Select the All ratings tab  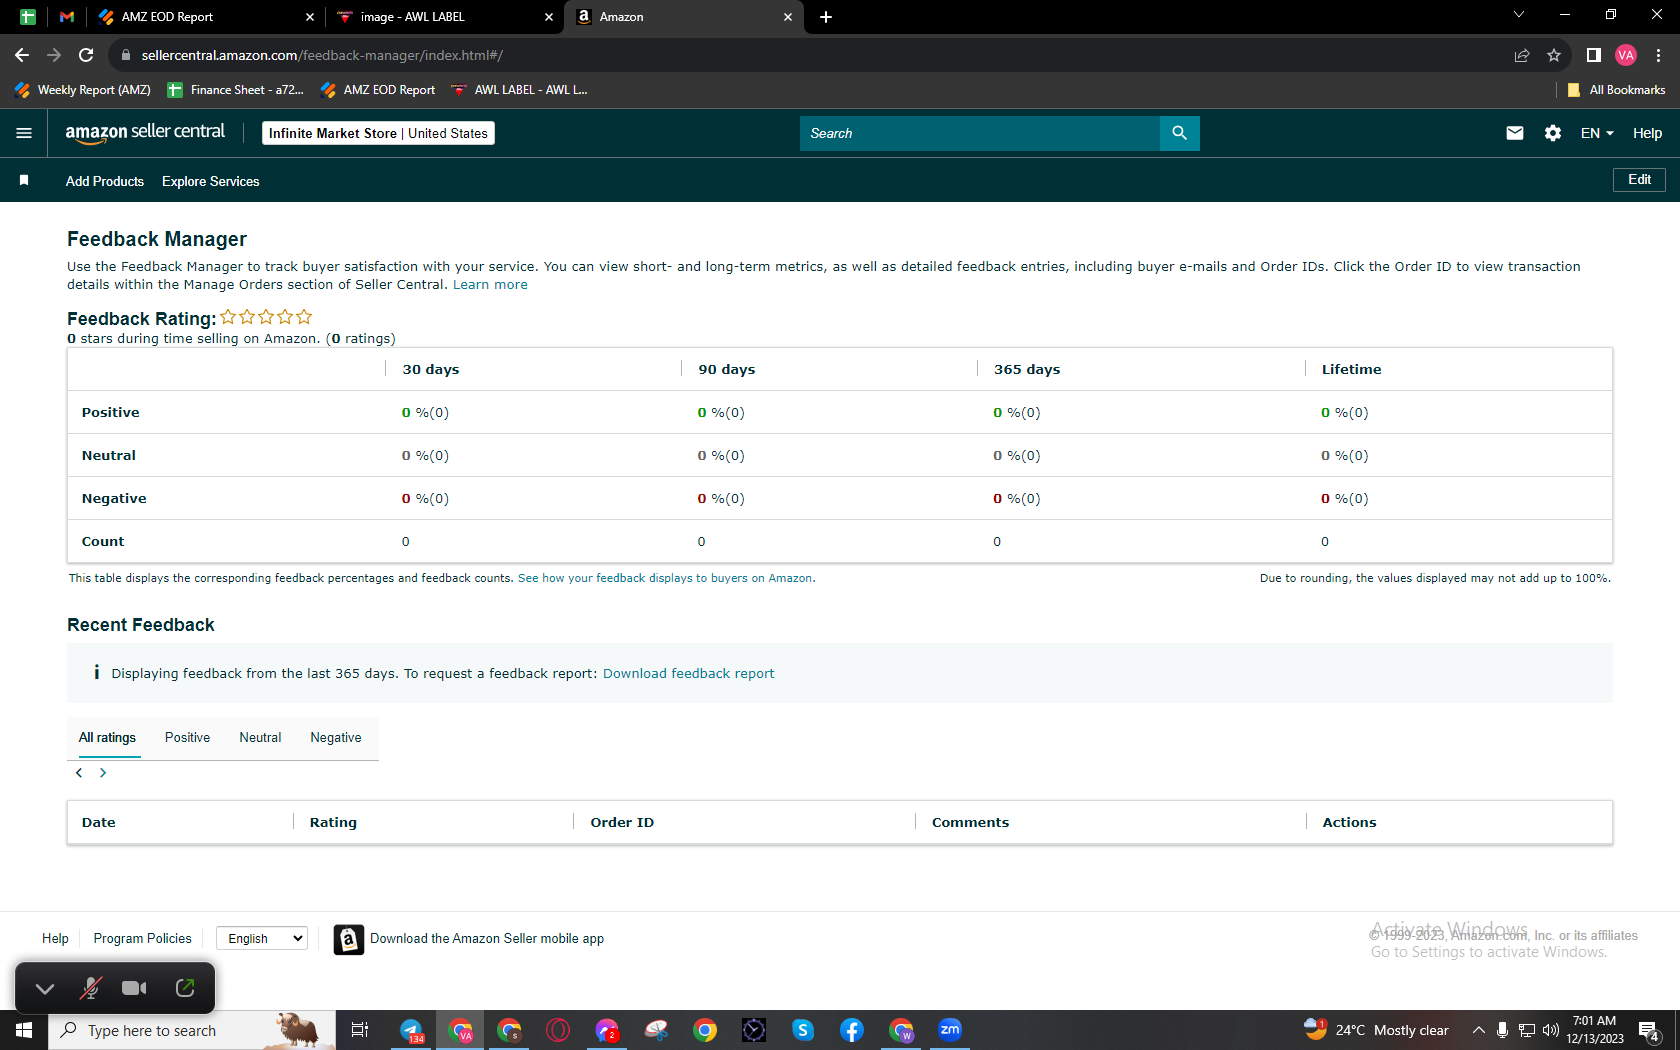107,738
